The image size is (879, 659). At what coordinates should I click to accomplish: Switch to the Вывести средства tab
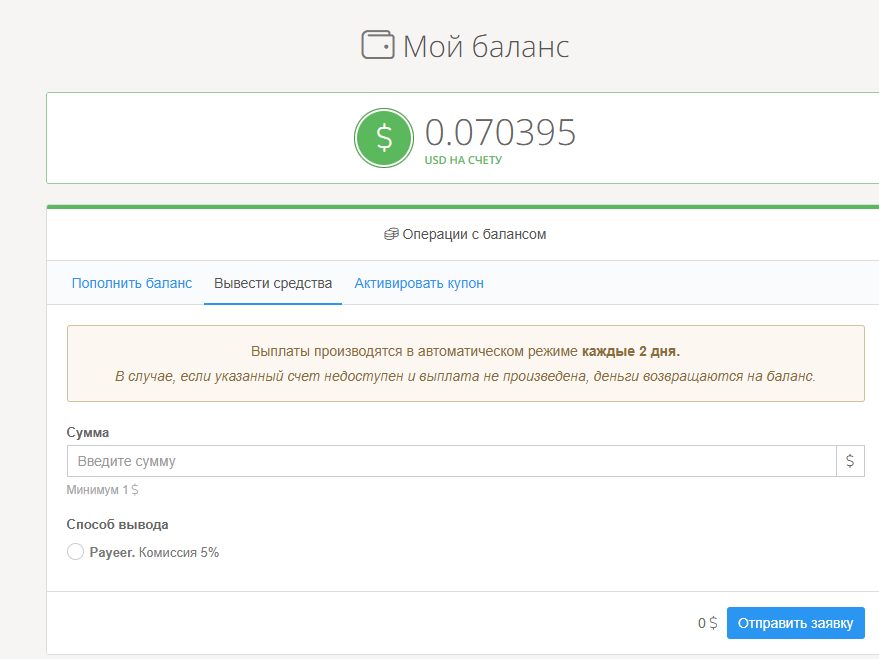point(273,283)
